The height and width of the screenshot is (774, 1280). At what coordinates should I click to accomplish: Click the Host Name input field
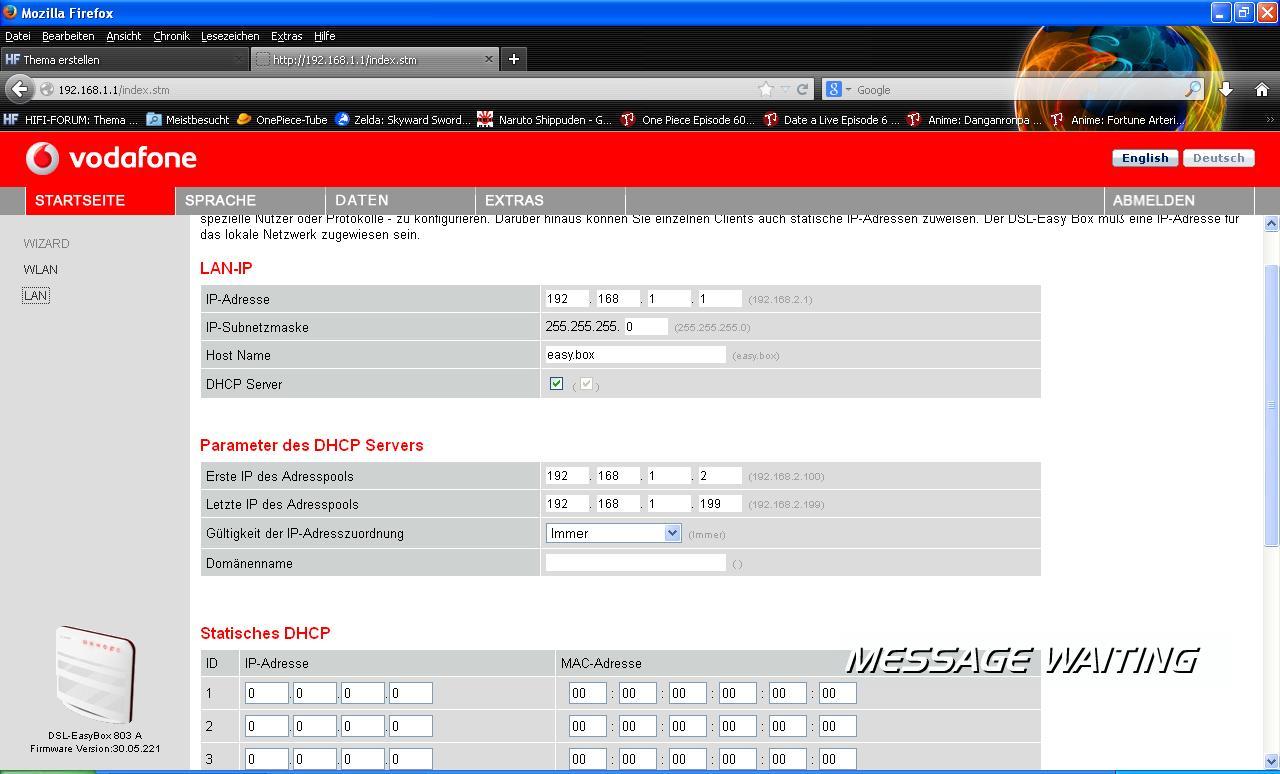point(635,355)
